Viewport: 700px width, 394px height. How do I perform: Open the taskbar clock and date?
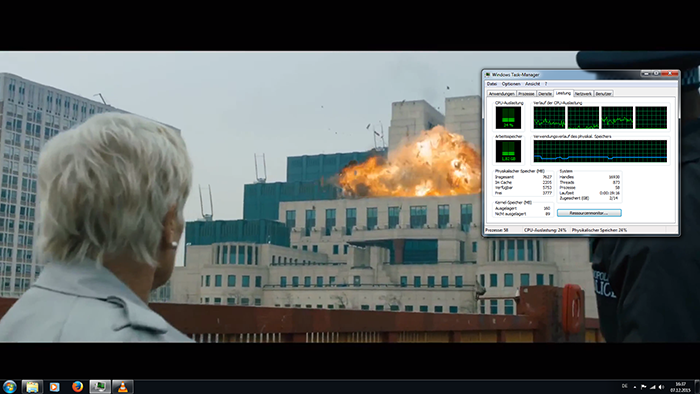(x=680, y=387)
